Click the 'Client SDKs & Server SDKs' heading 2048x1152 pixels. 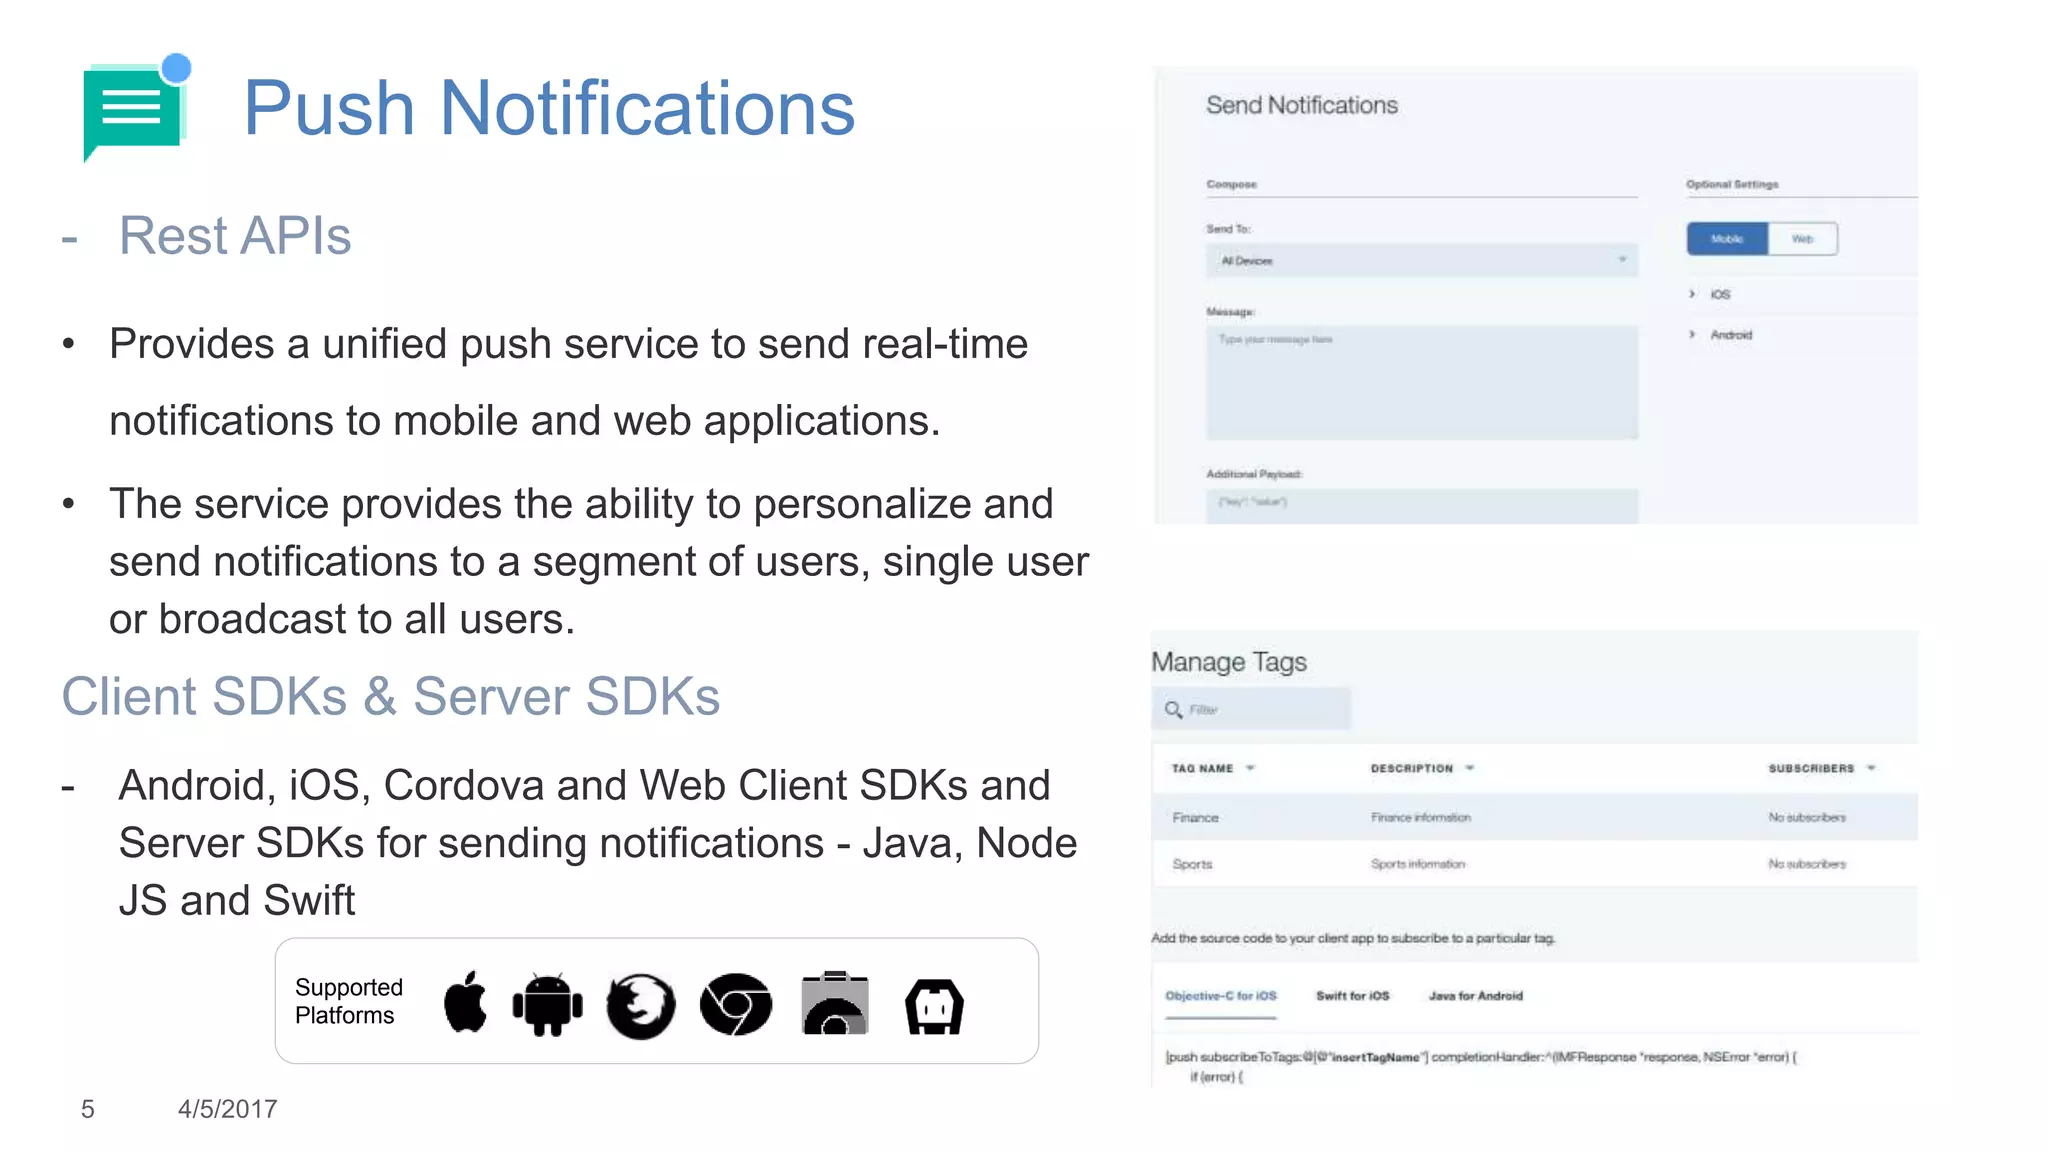click(391, 697)
